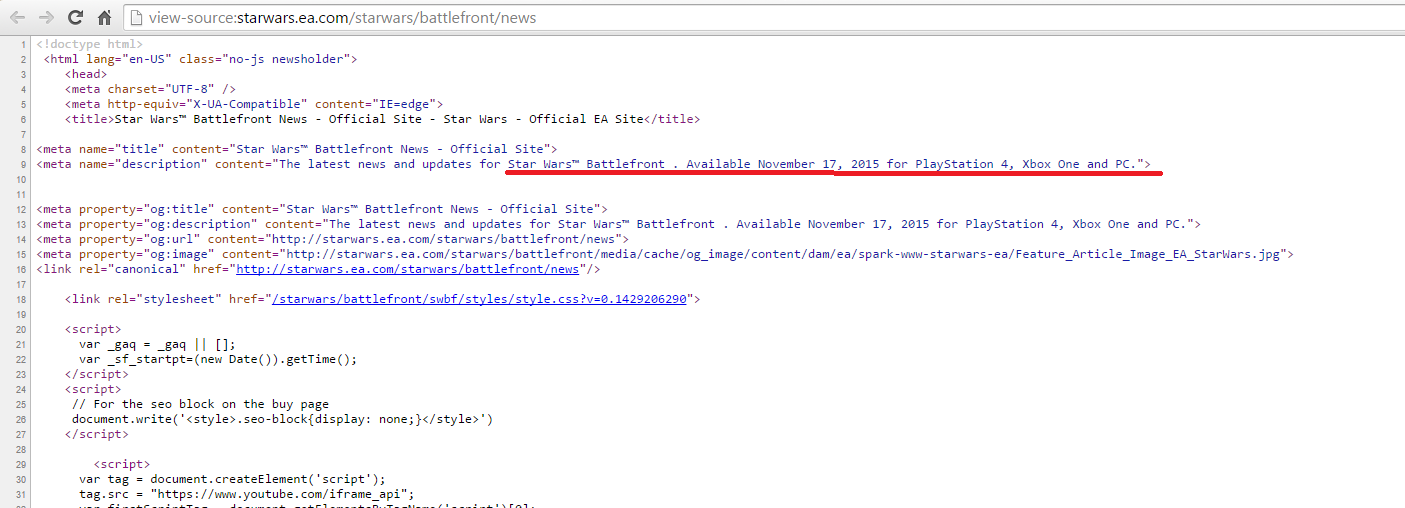
Task: Click the var _gaq code line
Action: 158,344
